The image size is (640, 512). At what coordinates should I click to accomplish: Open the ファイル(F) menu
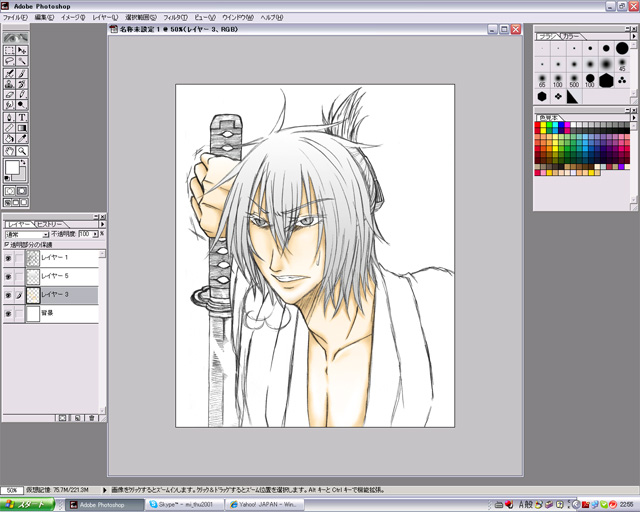coord(15,18)
